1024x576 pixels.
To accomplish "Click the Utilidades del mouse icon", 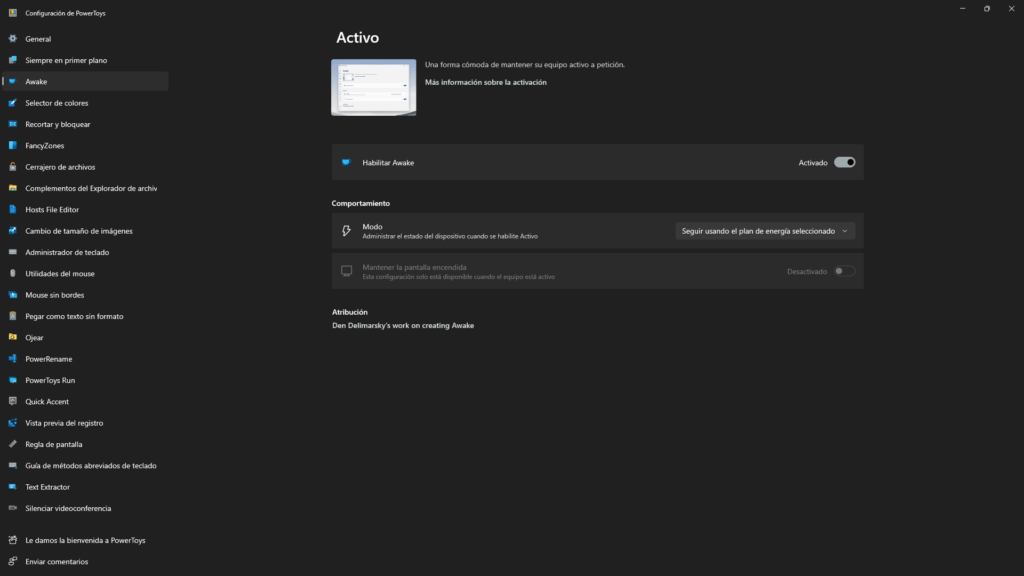I will [12, 274].
